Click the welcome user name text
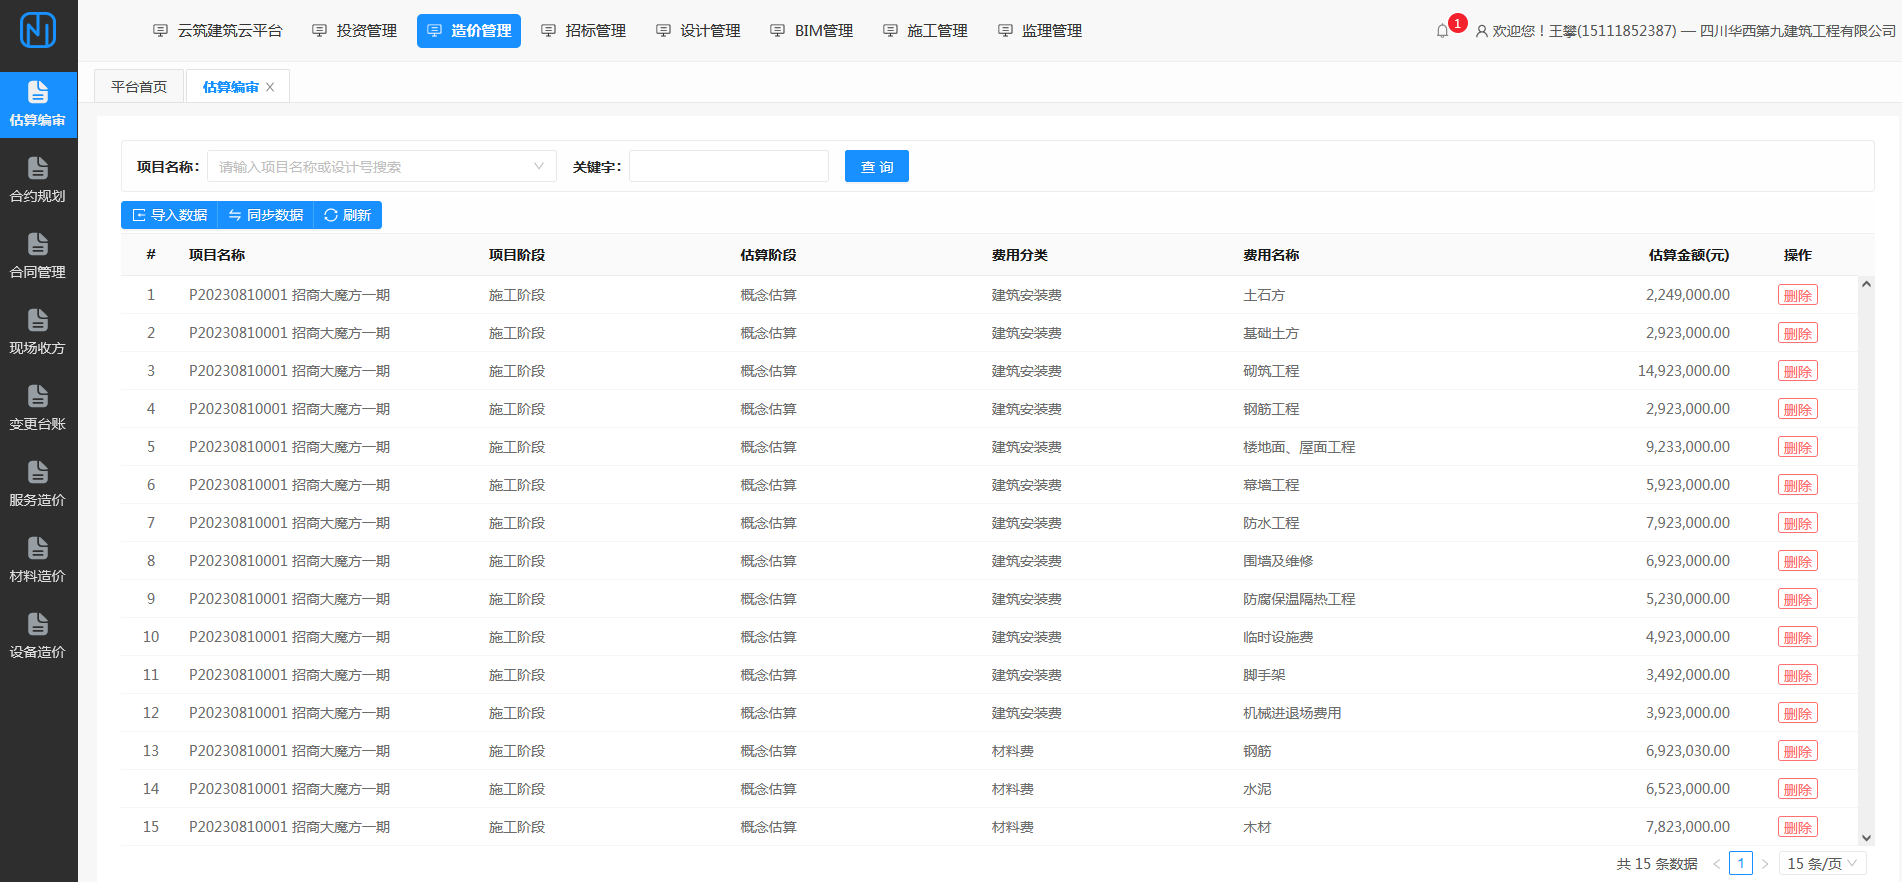The image size is (1902, 882). coord(1694,31)
